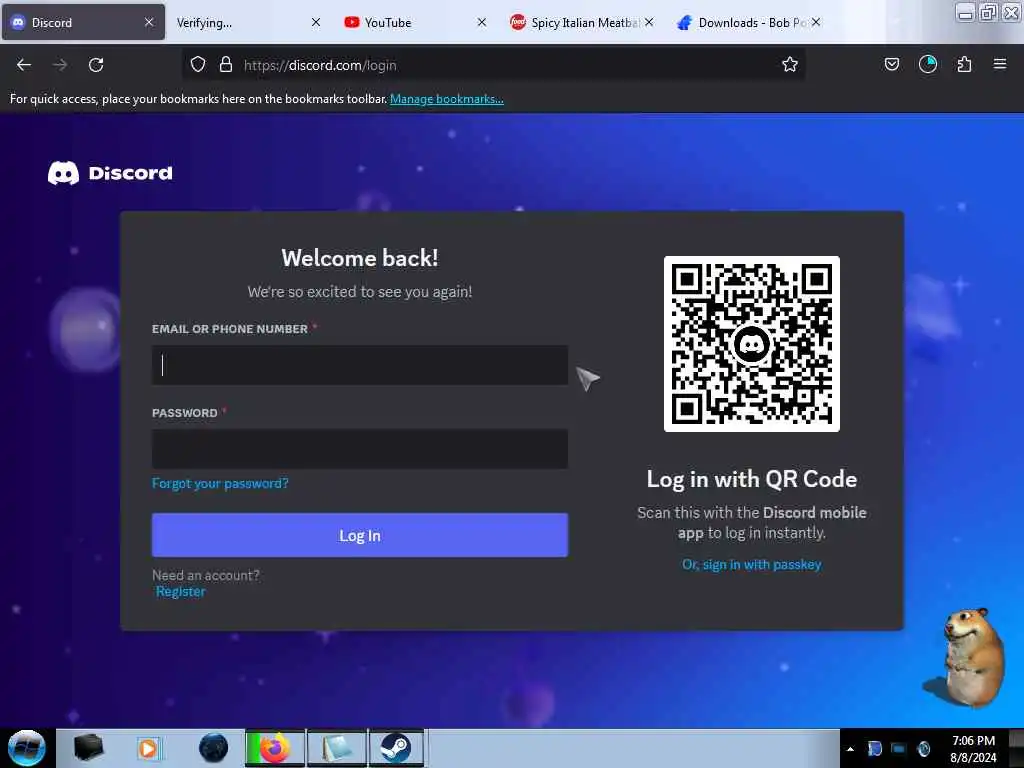Close the Spicy Italian Meatball tab
1024x768 pixels.
(648, 22)
